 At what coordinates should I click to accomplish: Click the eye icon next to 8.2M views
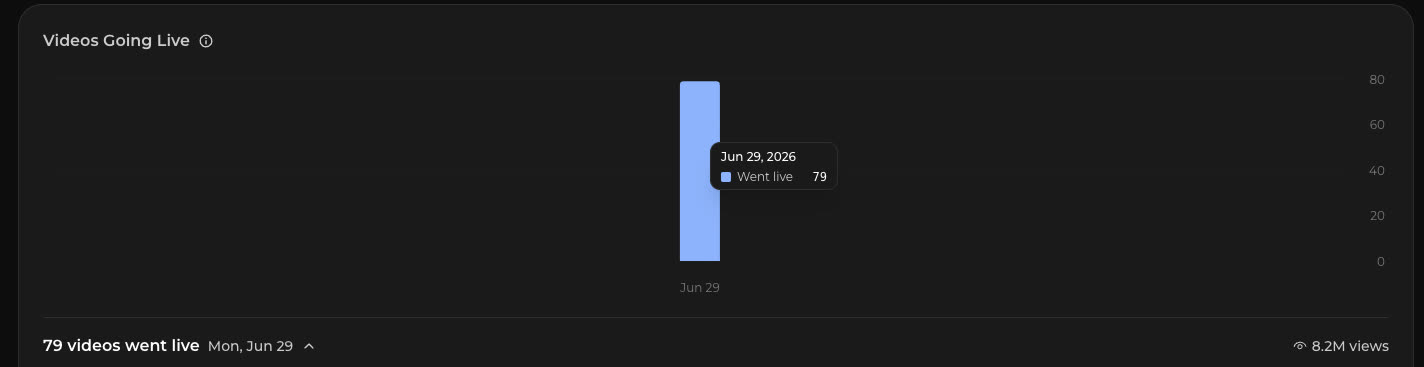1300,346
